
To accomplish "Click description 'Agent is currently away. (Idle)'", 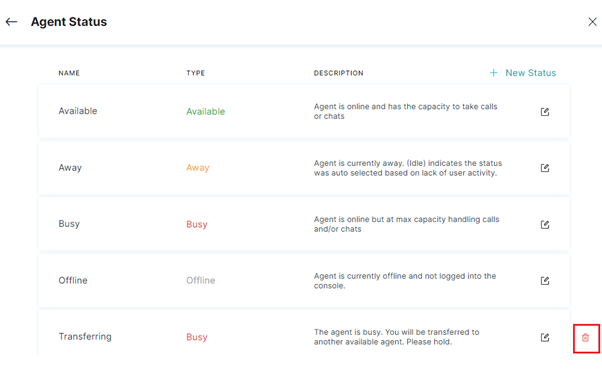I will [408, 168].
